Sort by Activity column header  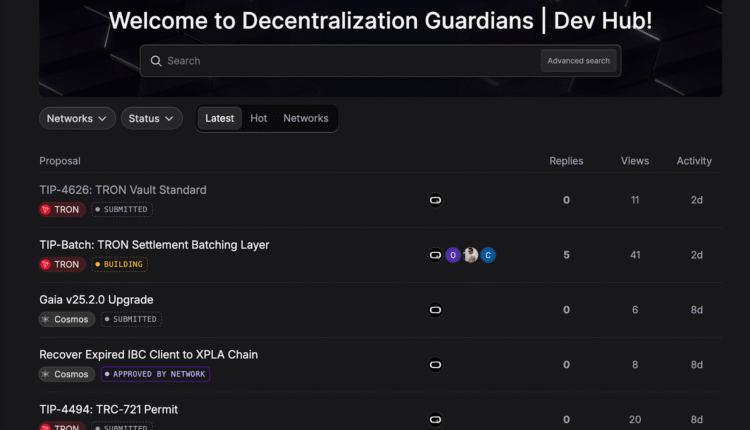(694, 161)
